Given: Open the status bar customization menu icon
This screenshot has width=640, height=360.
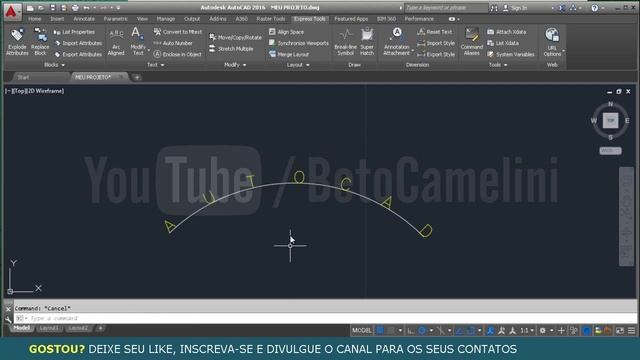Looking at the screenshot, I should tap(631, 331).
